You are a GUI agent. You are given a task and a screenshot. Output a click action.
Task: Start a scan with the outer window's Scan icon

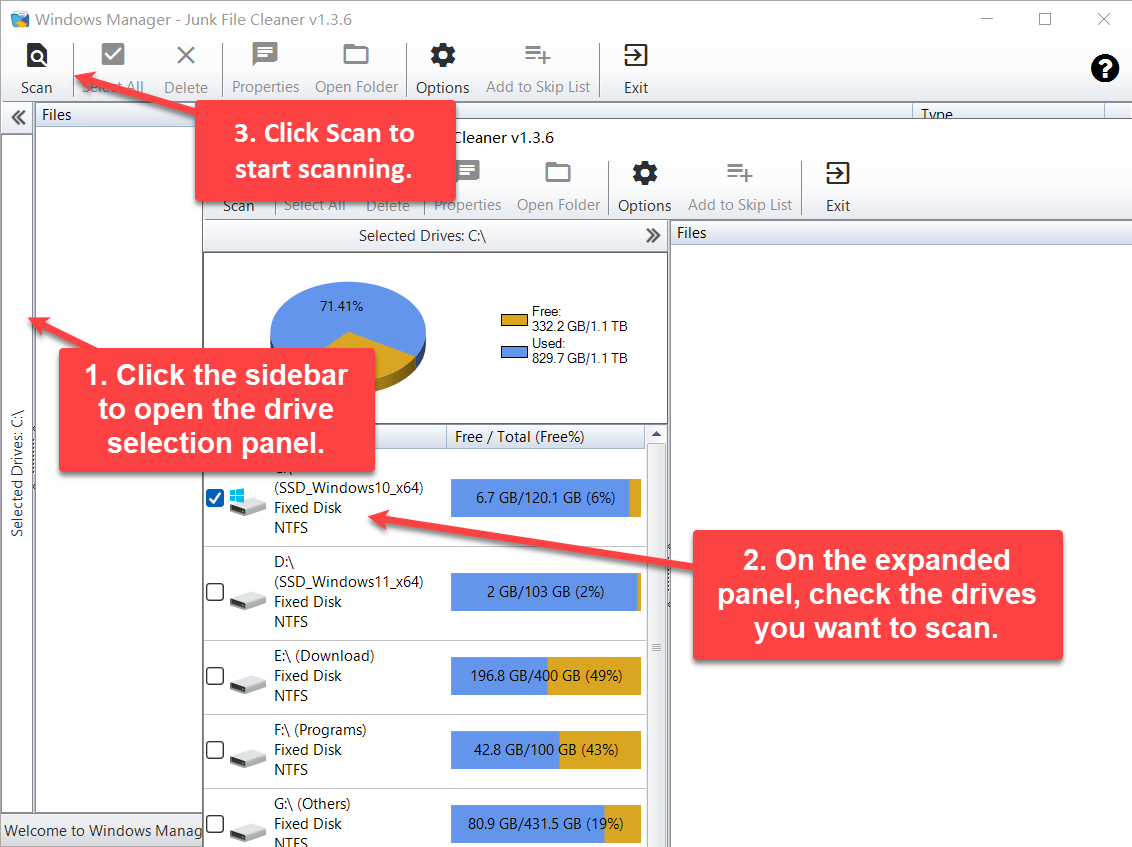37,56
